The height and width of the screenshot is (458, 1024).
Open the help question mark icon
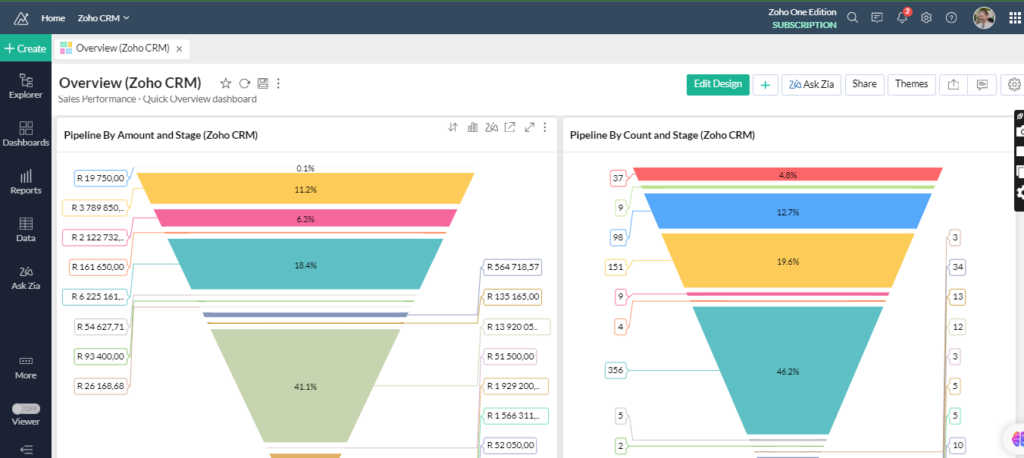[951, 18]
